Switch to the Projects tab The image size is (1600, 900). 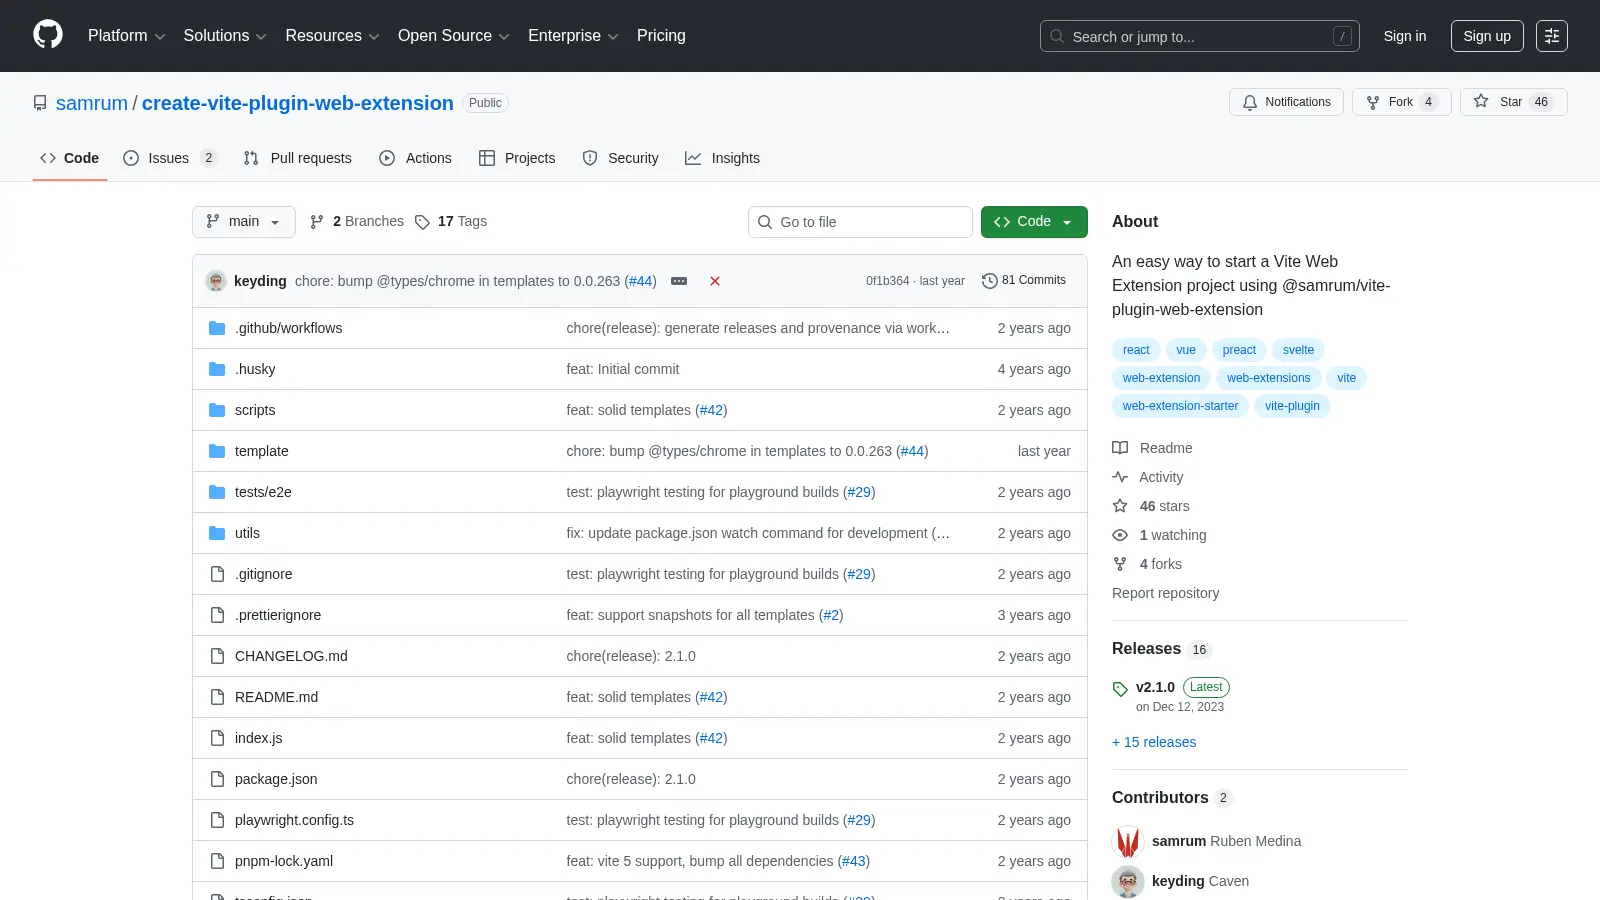coord(517,158)
